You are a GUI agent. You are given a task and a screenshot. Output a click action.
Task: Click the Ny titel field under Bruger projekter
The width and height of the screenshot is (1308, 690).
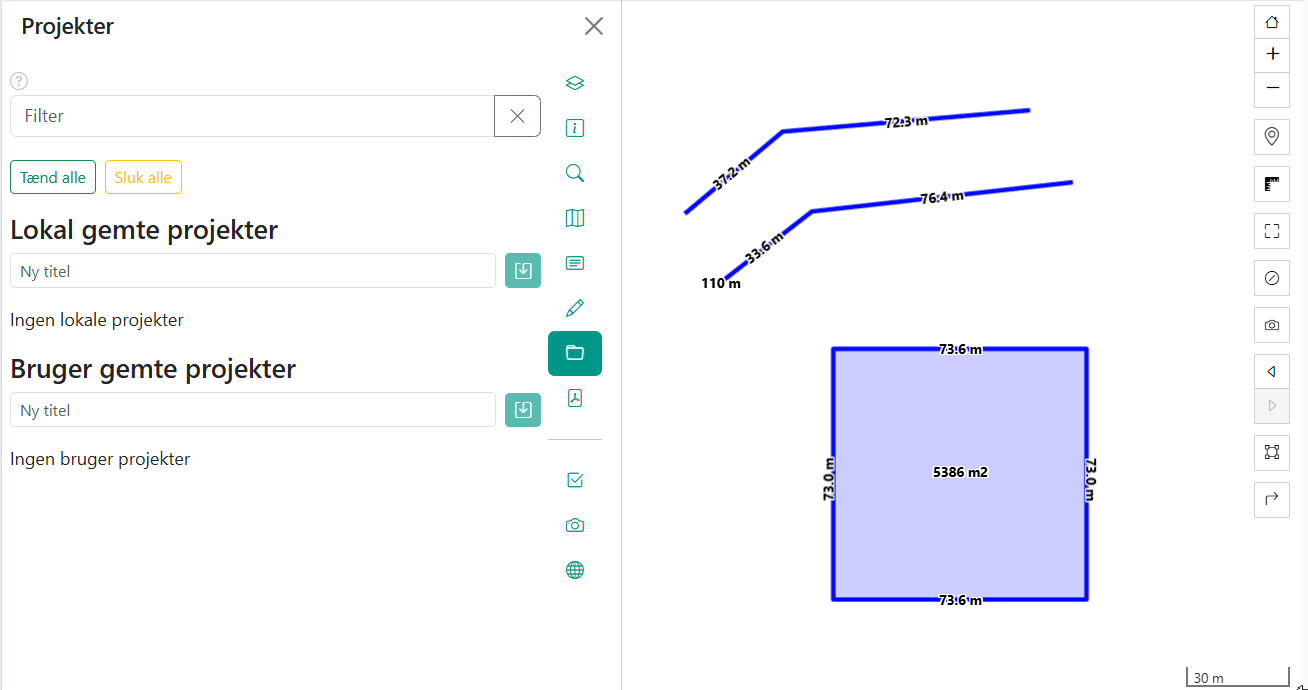coord(252,410)
